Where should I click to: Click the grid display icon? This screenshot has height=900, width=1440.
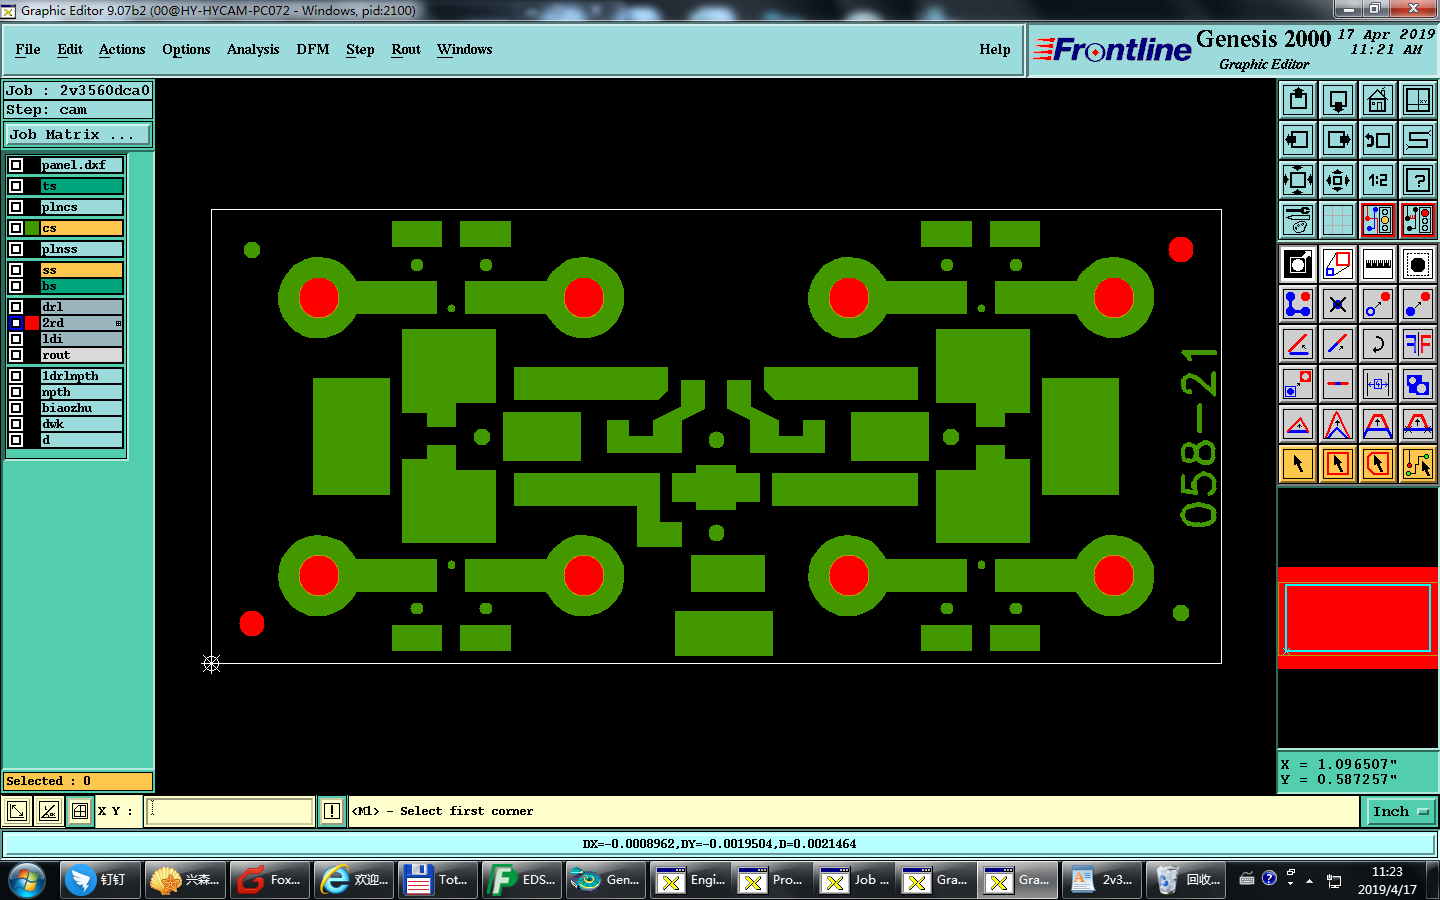1338,220
